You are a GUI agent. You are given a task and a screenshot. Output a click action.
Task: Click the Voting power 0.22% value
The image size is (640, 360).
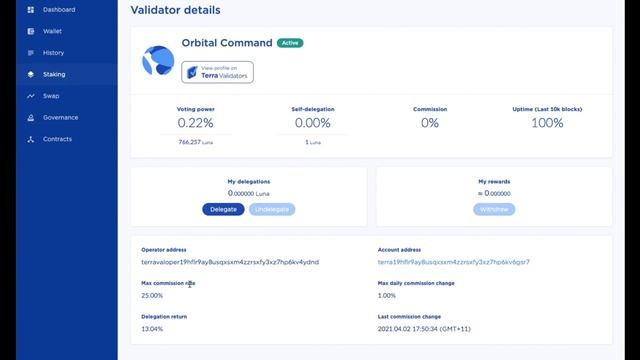[x=195, y=123]
